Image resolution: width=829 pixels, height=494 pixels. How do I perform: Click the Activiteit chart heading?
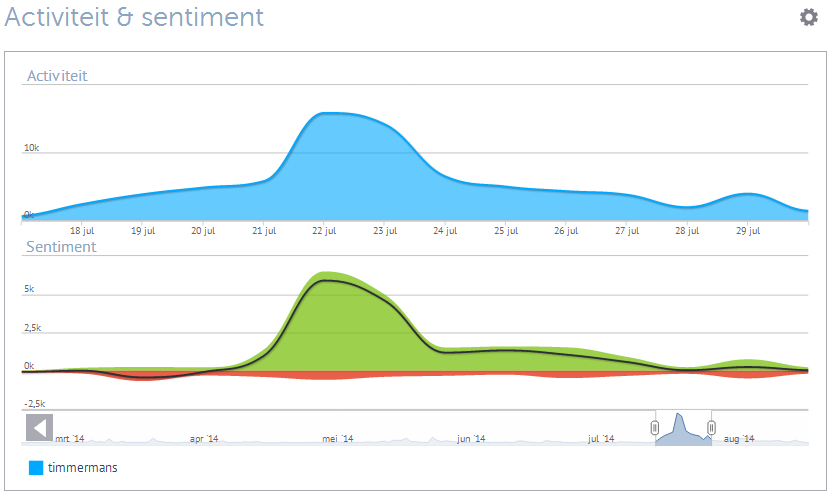click(57, 76)
